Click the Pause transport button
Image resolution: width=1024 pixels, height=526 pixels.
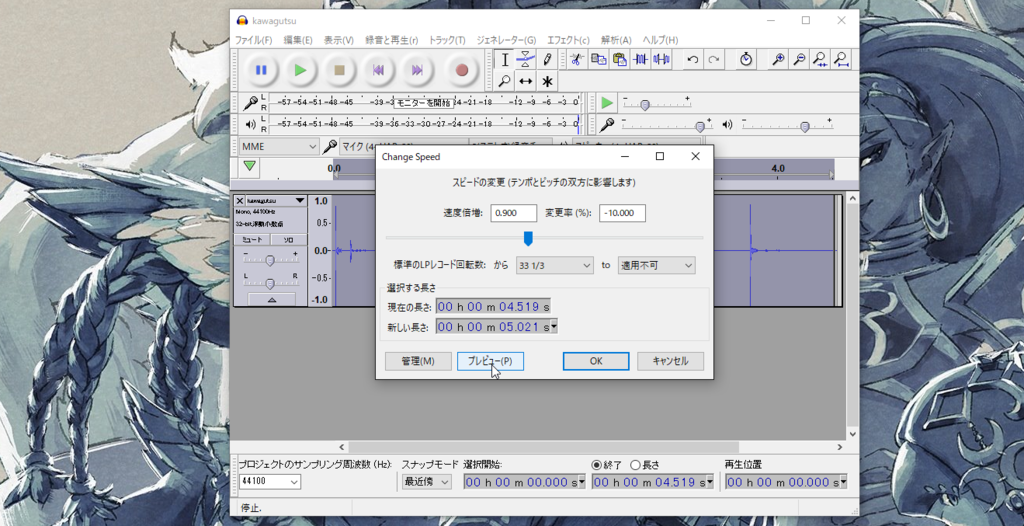(x=261, y=70)
